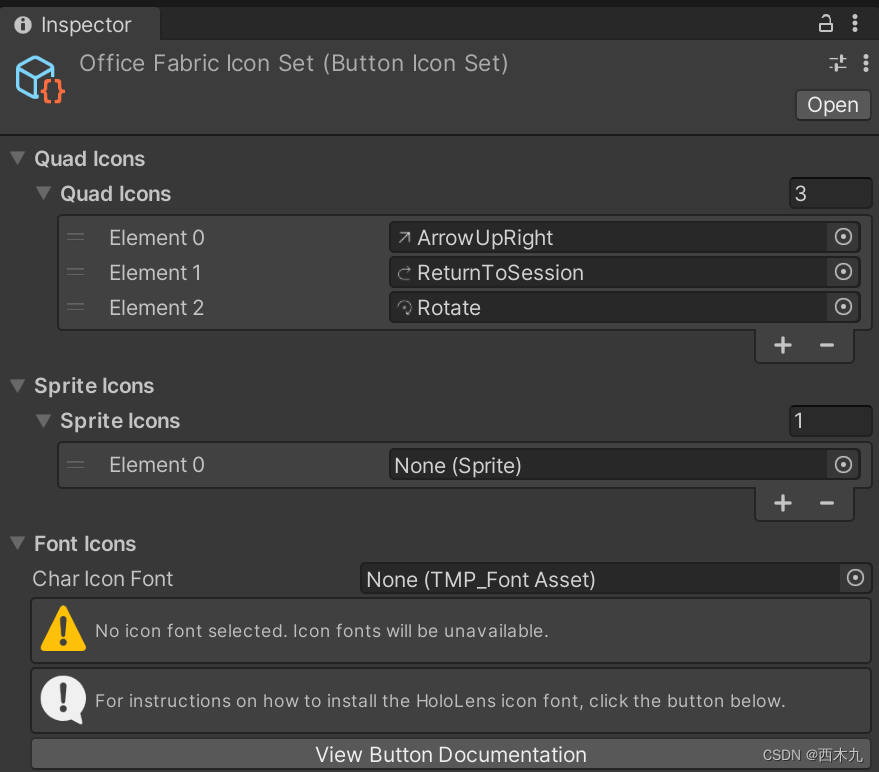Open object picker for Char Icon Font

[855, 578]
